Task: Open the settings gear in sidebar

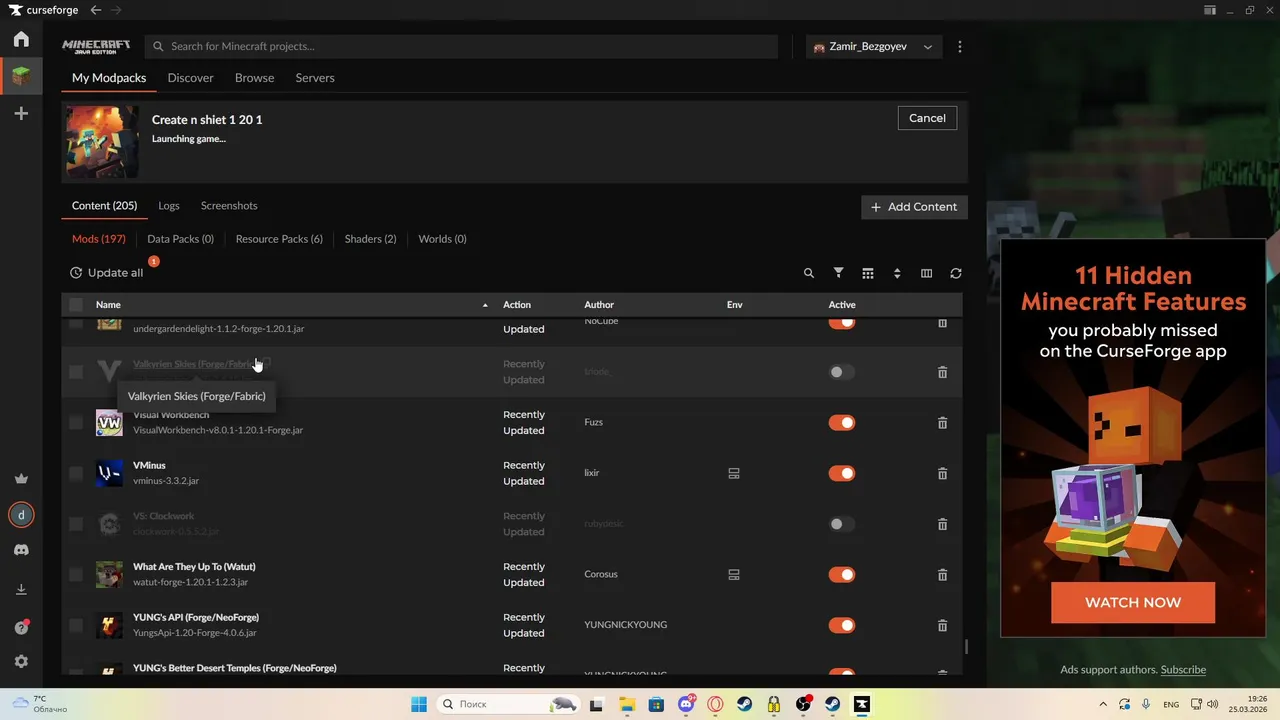Action: pos(21,662)
